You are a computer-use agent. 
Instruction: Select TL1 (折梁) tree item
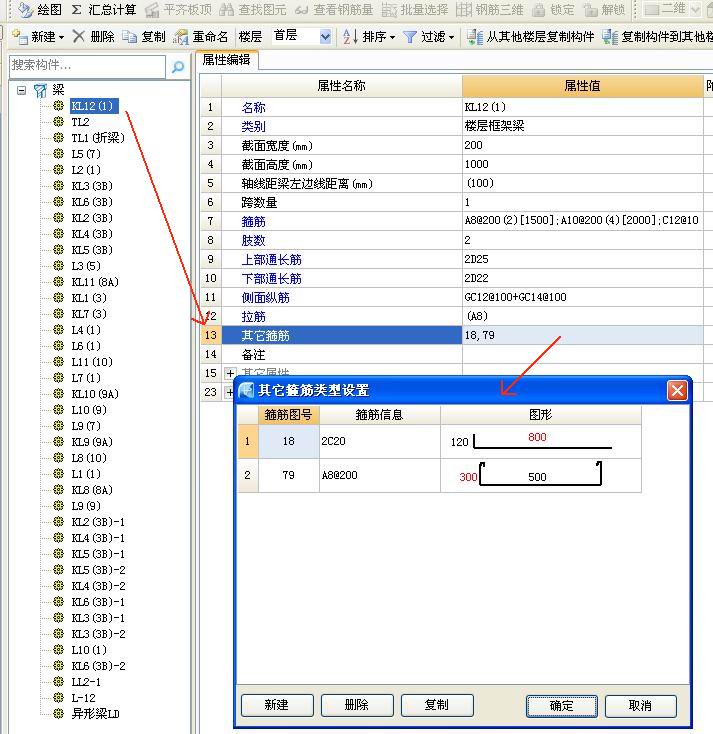click(98, 138)
